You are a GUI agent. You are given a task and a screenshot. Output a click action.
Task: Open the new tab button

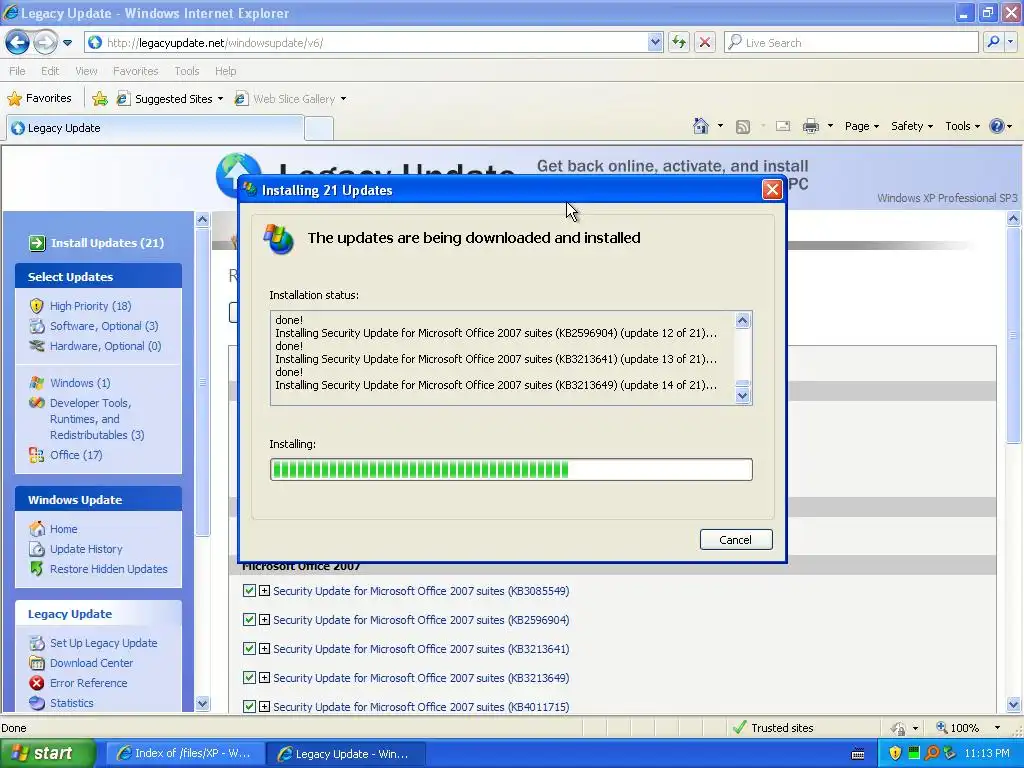pos(319,129)
